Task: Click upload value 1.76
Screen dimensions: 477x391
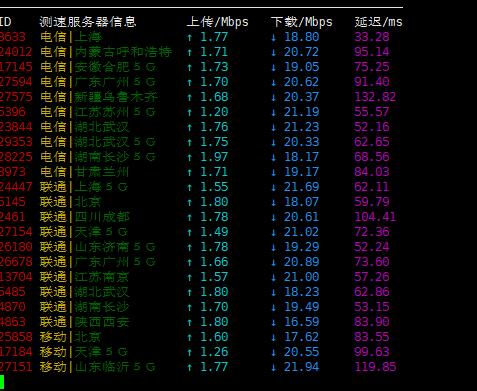Action: pyautogui.click(x=214, y=127)
